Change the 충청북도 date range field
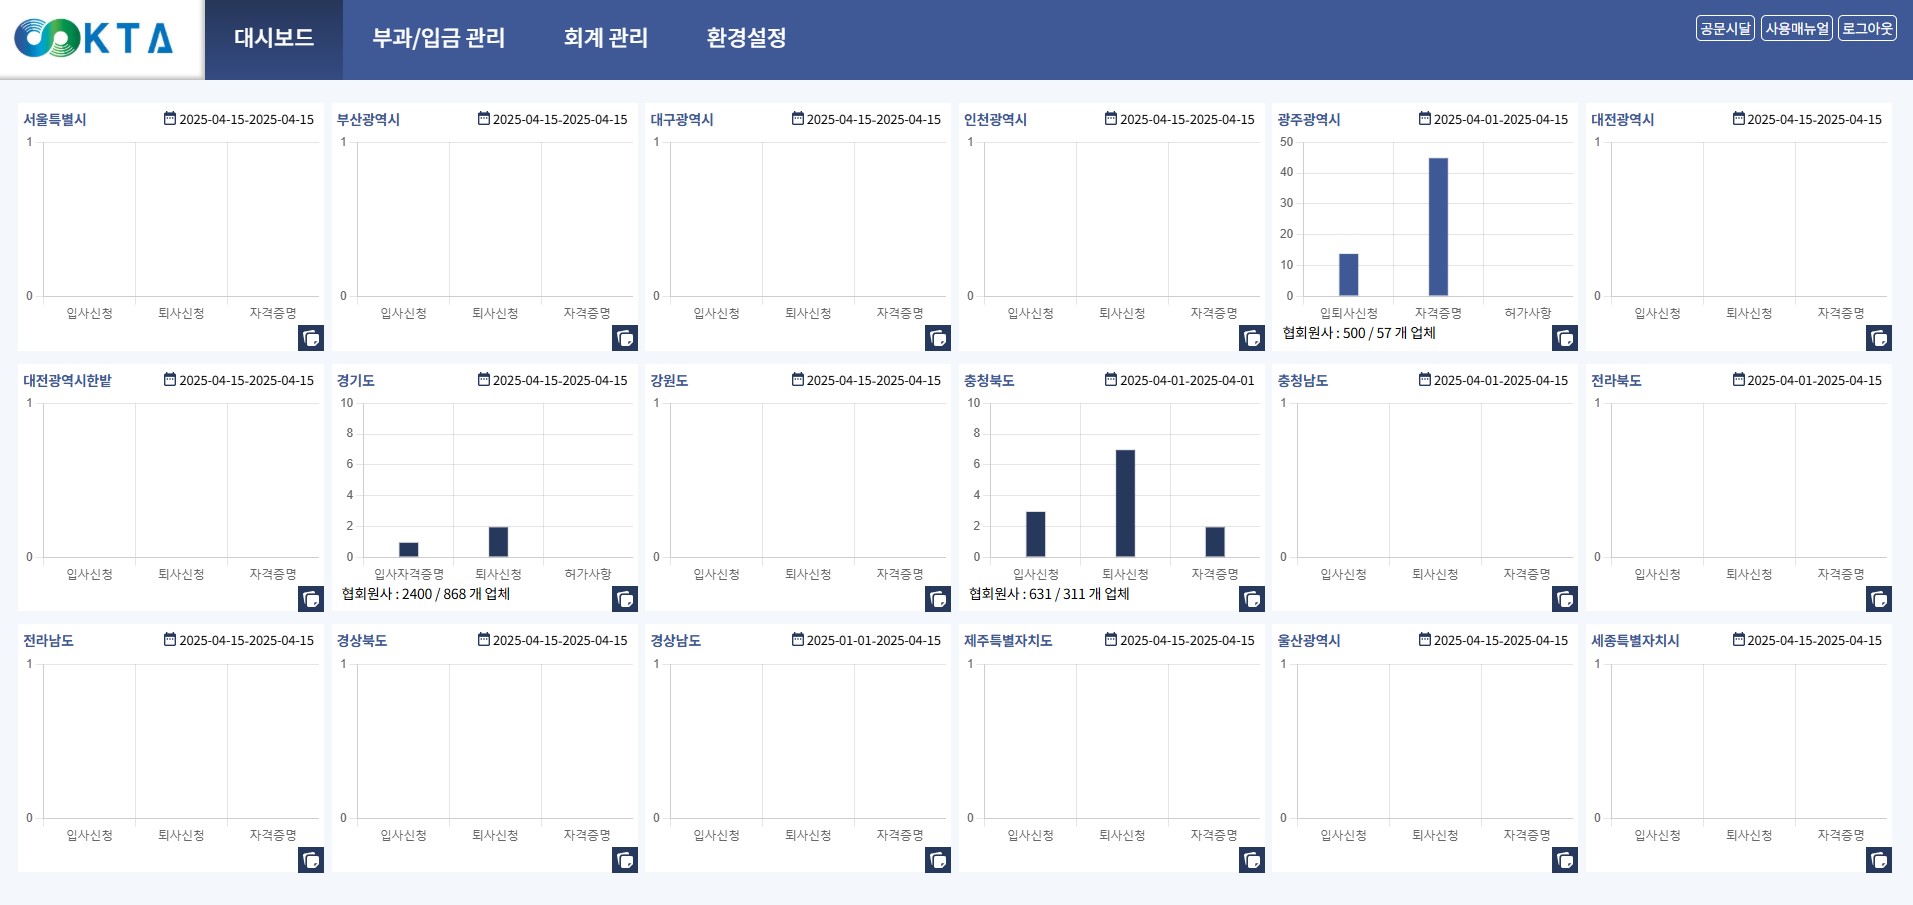Screen dimensions: 1913x905 1186,380
